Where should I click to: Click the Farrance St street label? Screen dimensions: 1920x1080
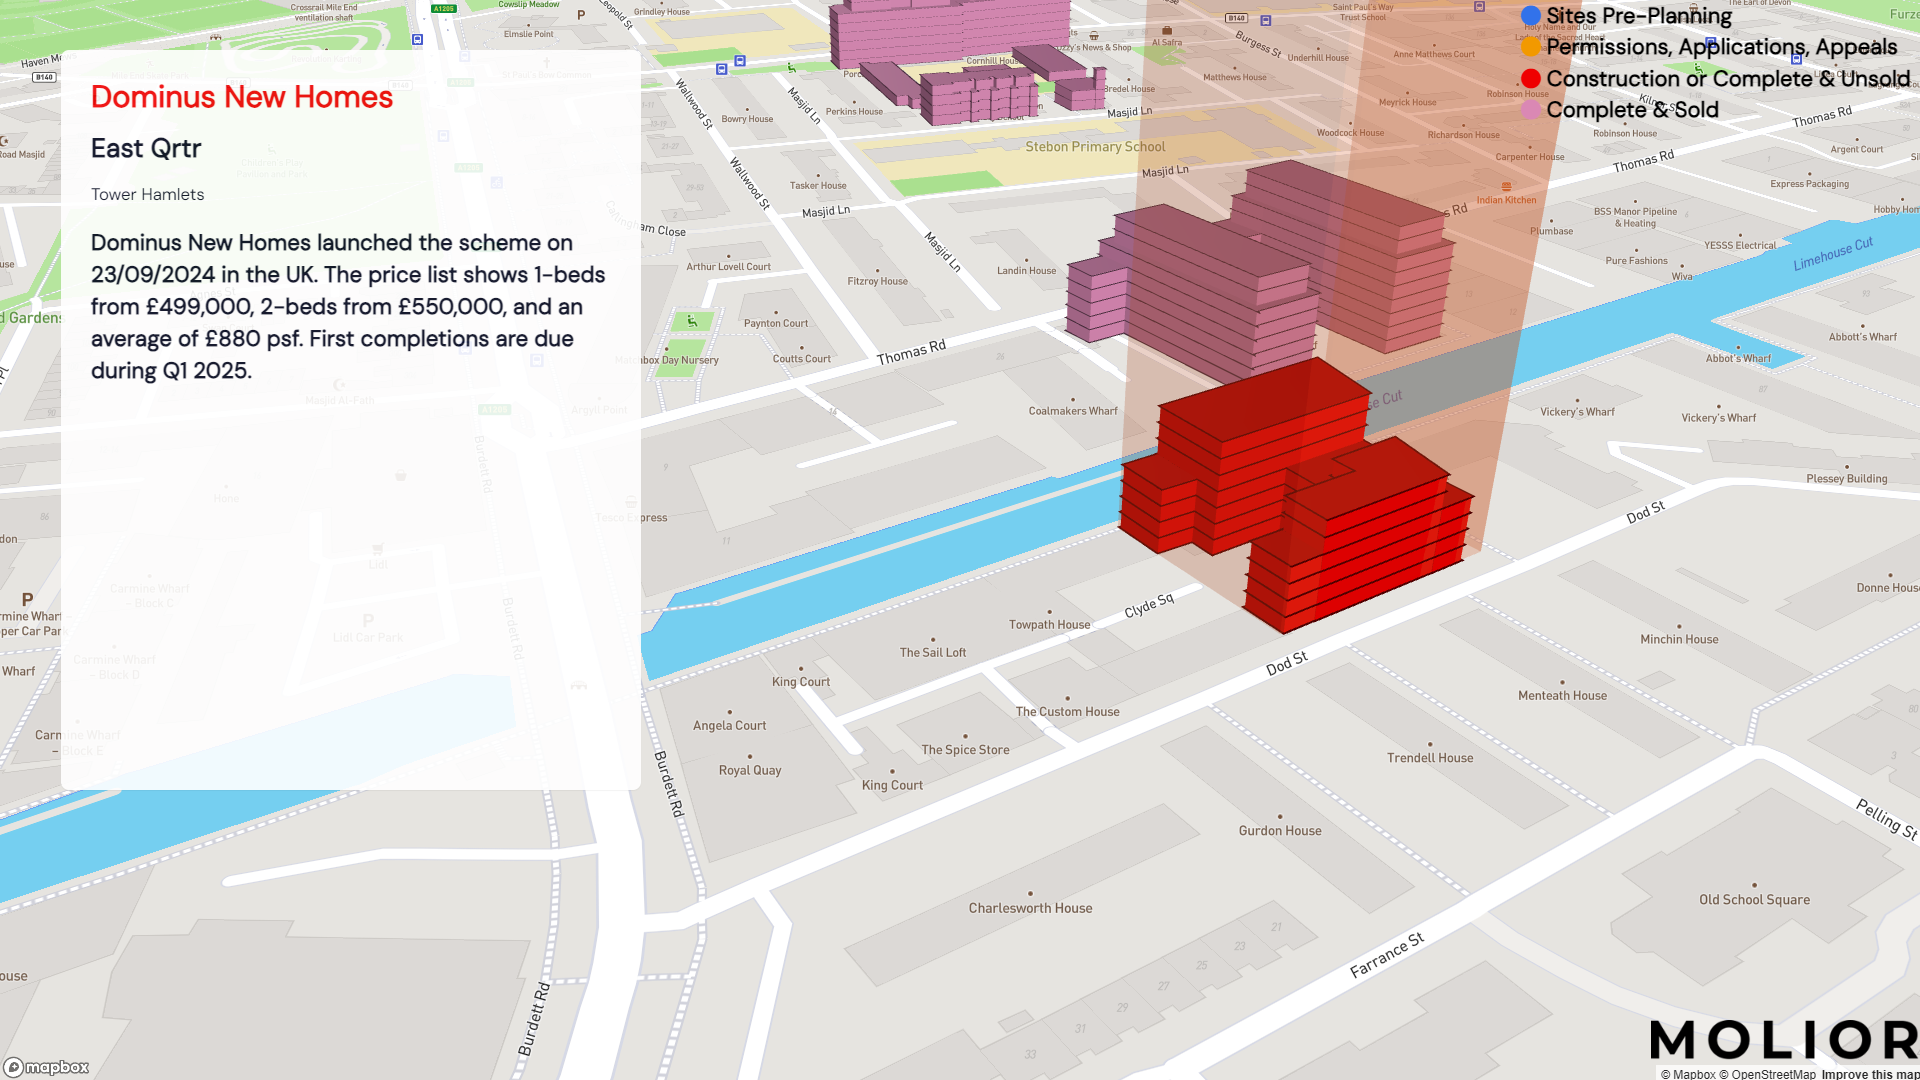1386,955
